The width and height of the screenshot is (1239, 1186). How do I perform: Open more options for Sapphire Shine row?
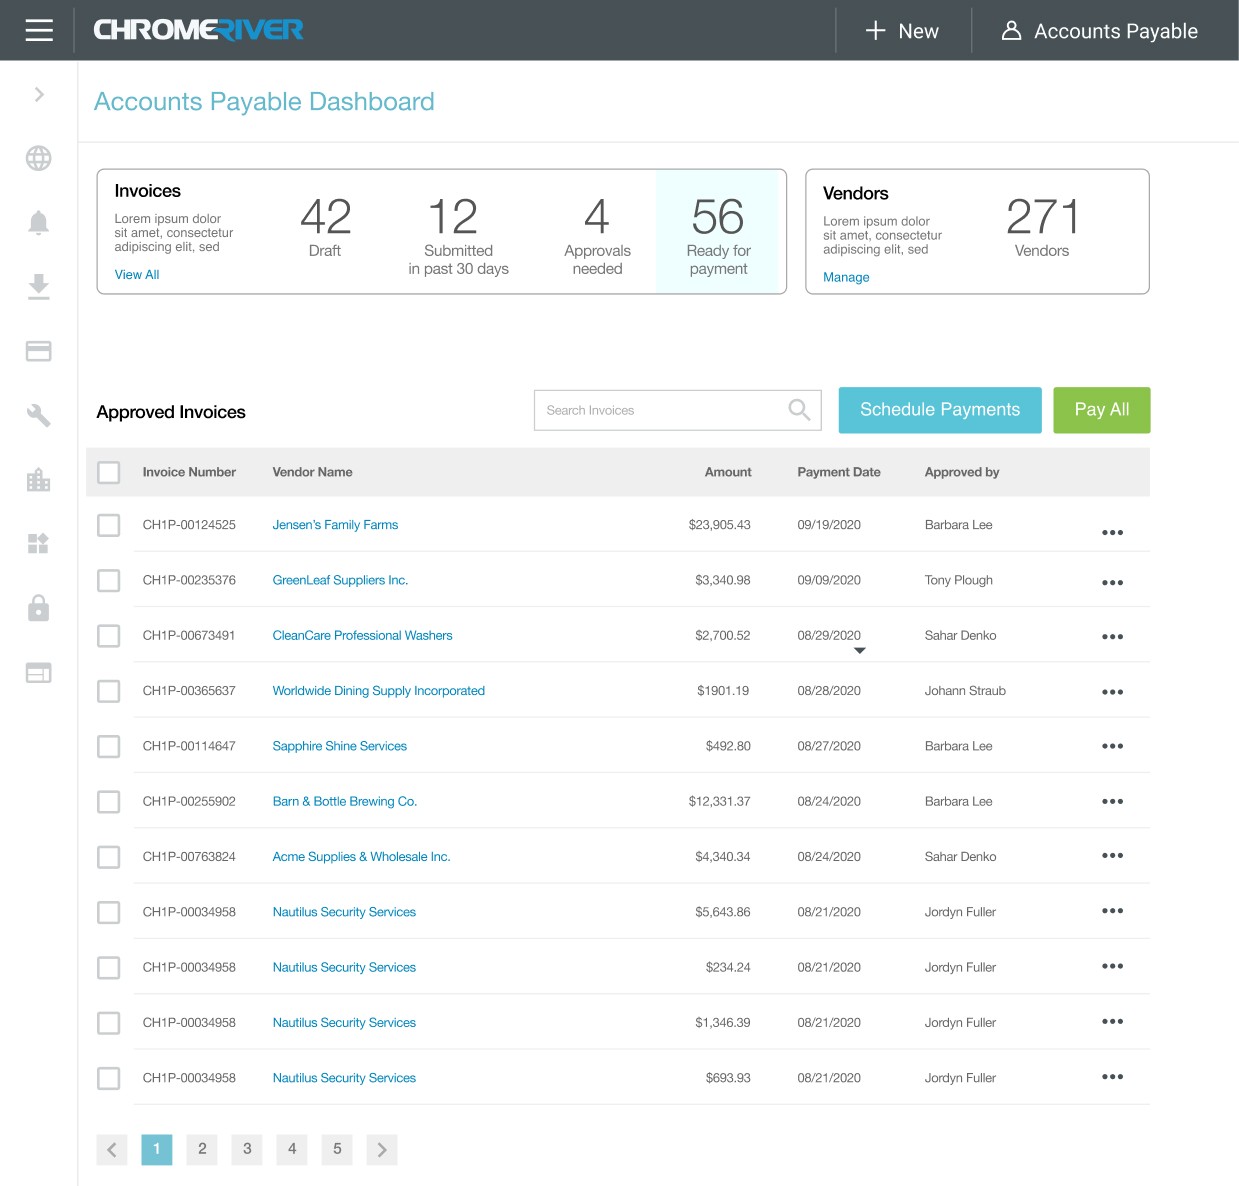(1112, 746)
